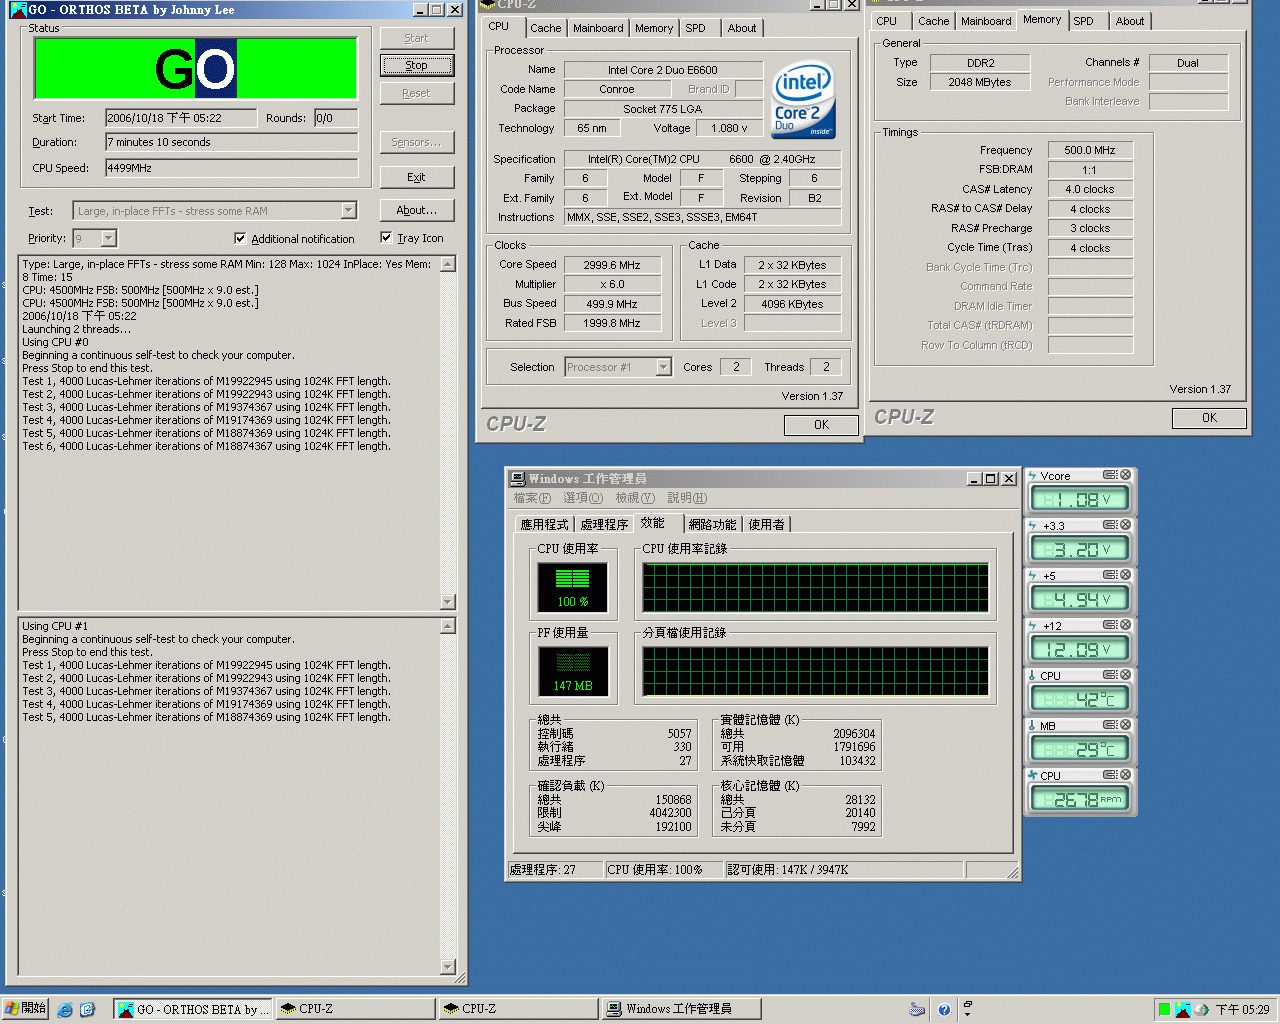Viewport: 1280px width, 1024px height.
Task: Click the About... button in ORTHOS
Action: pos(417,210)
